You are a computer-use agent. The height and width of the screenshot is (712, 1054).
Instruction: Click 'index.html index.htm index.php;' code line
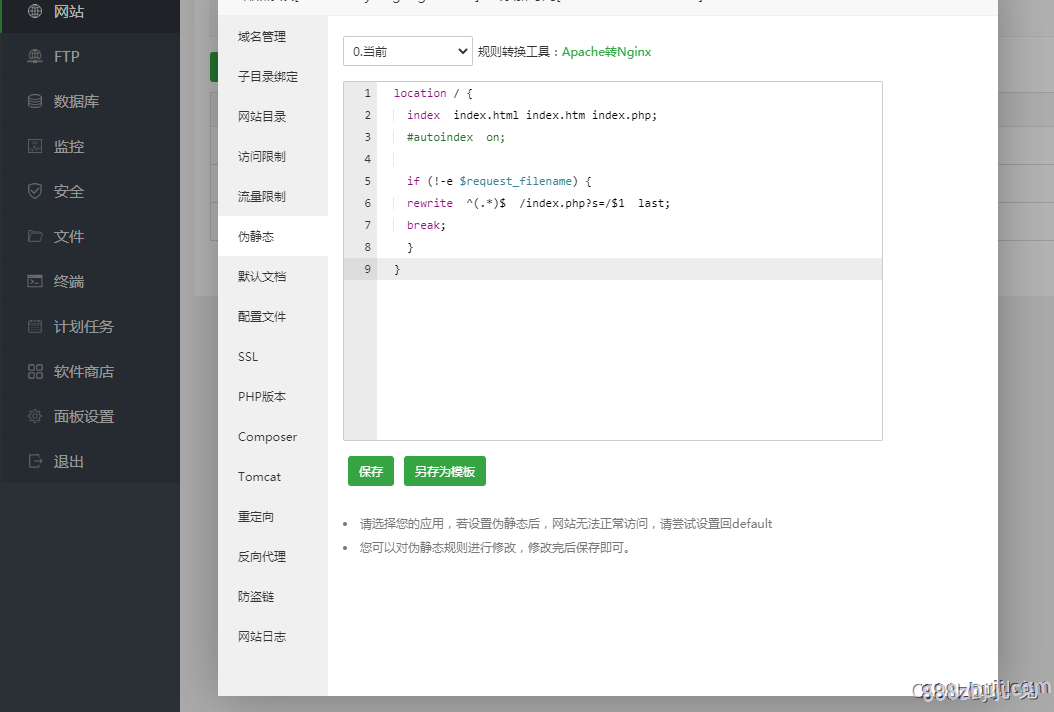click(x=555, y=116)
